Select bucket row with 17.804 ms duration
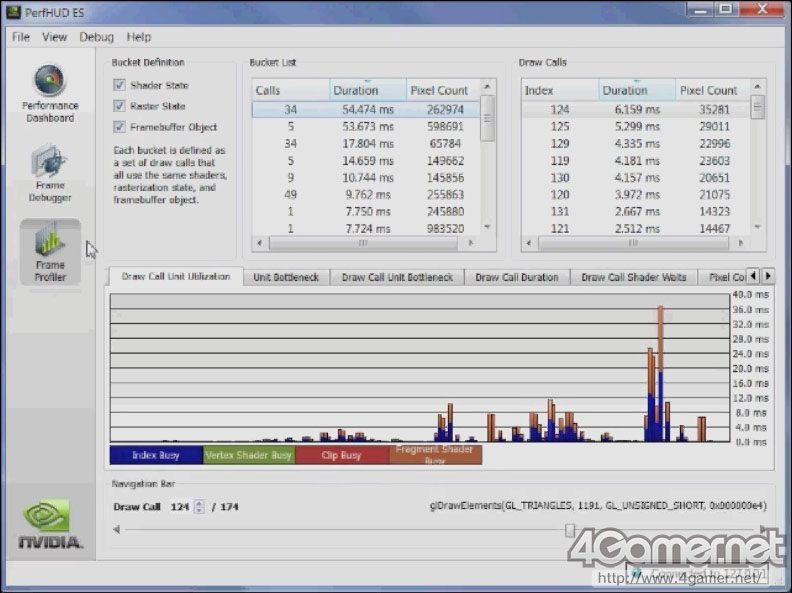The width and height of the screenshot is (792, 593). pos(366,143)
